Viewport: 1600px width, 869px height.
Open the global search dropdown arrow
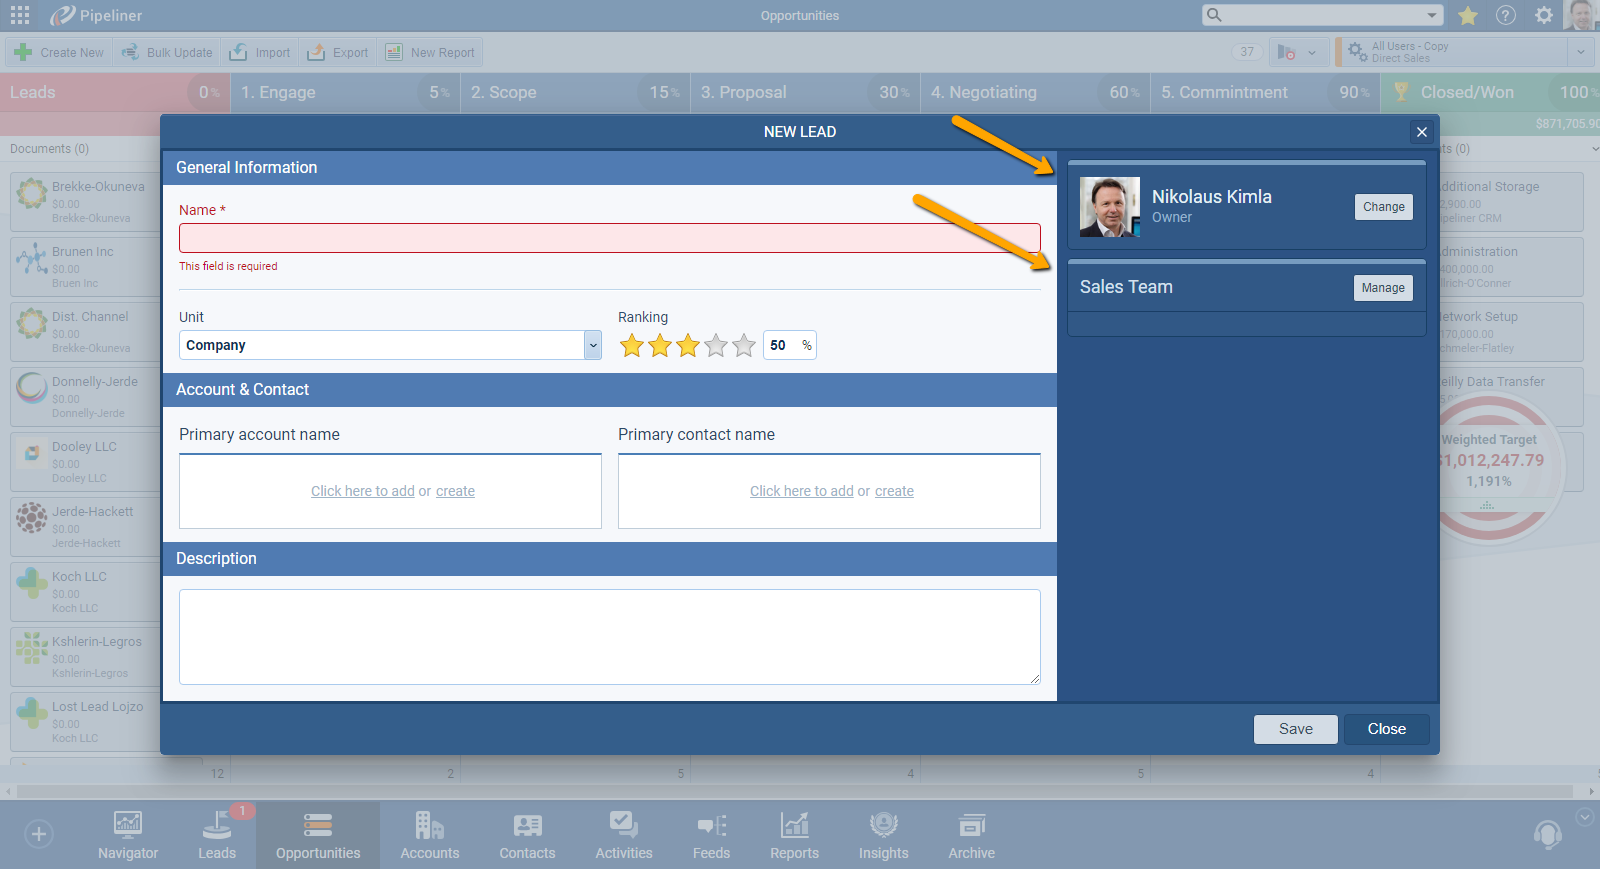coord(1432,15)
